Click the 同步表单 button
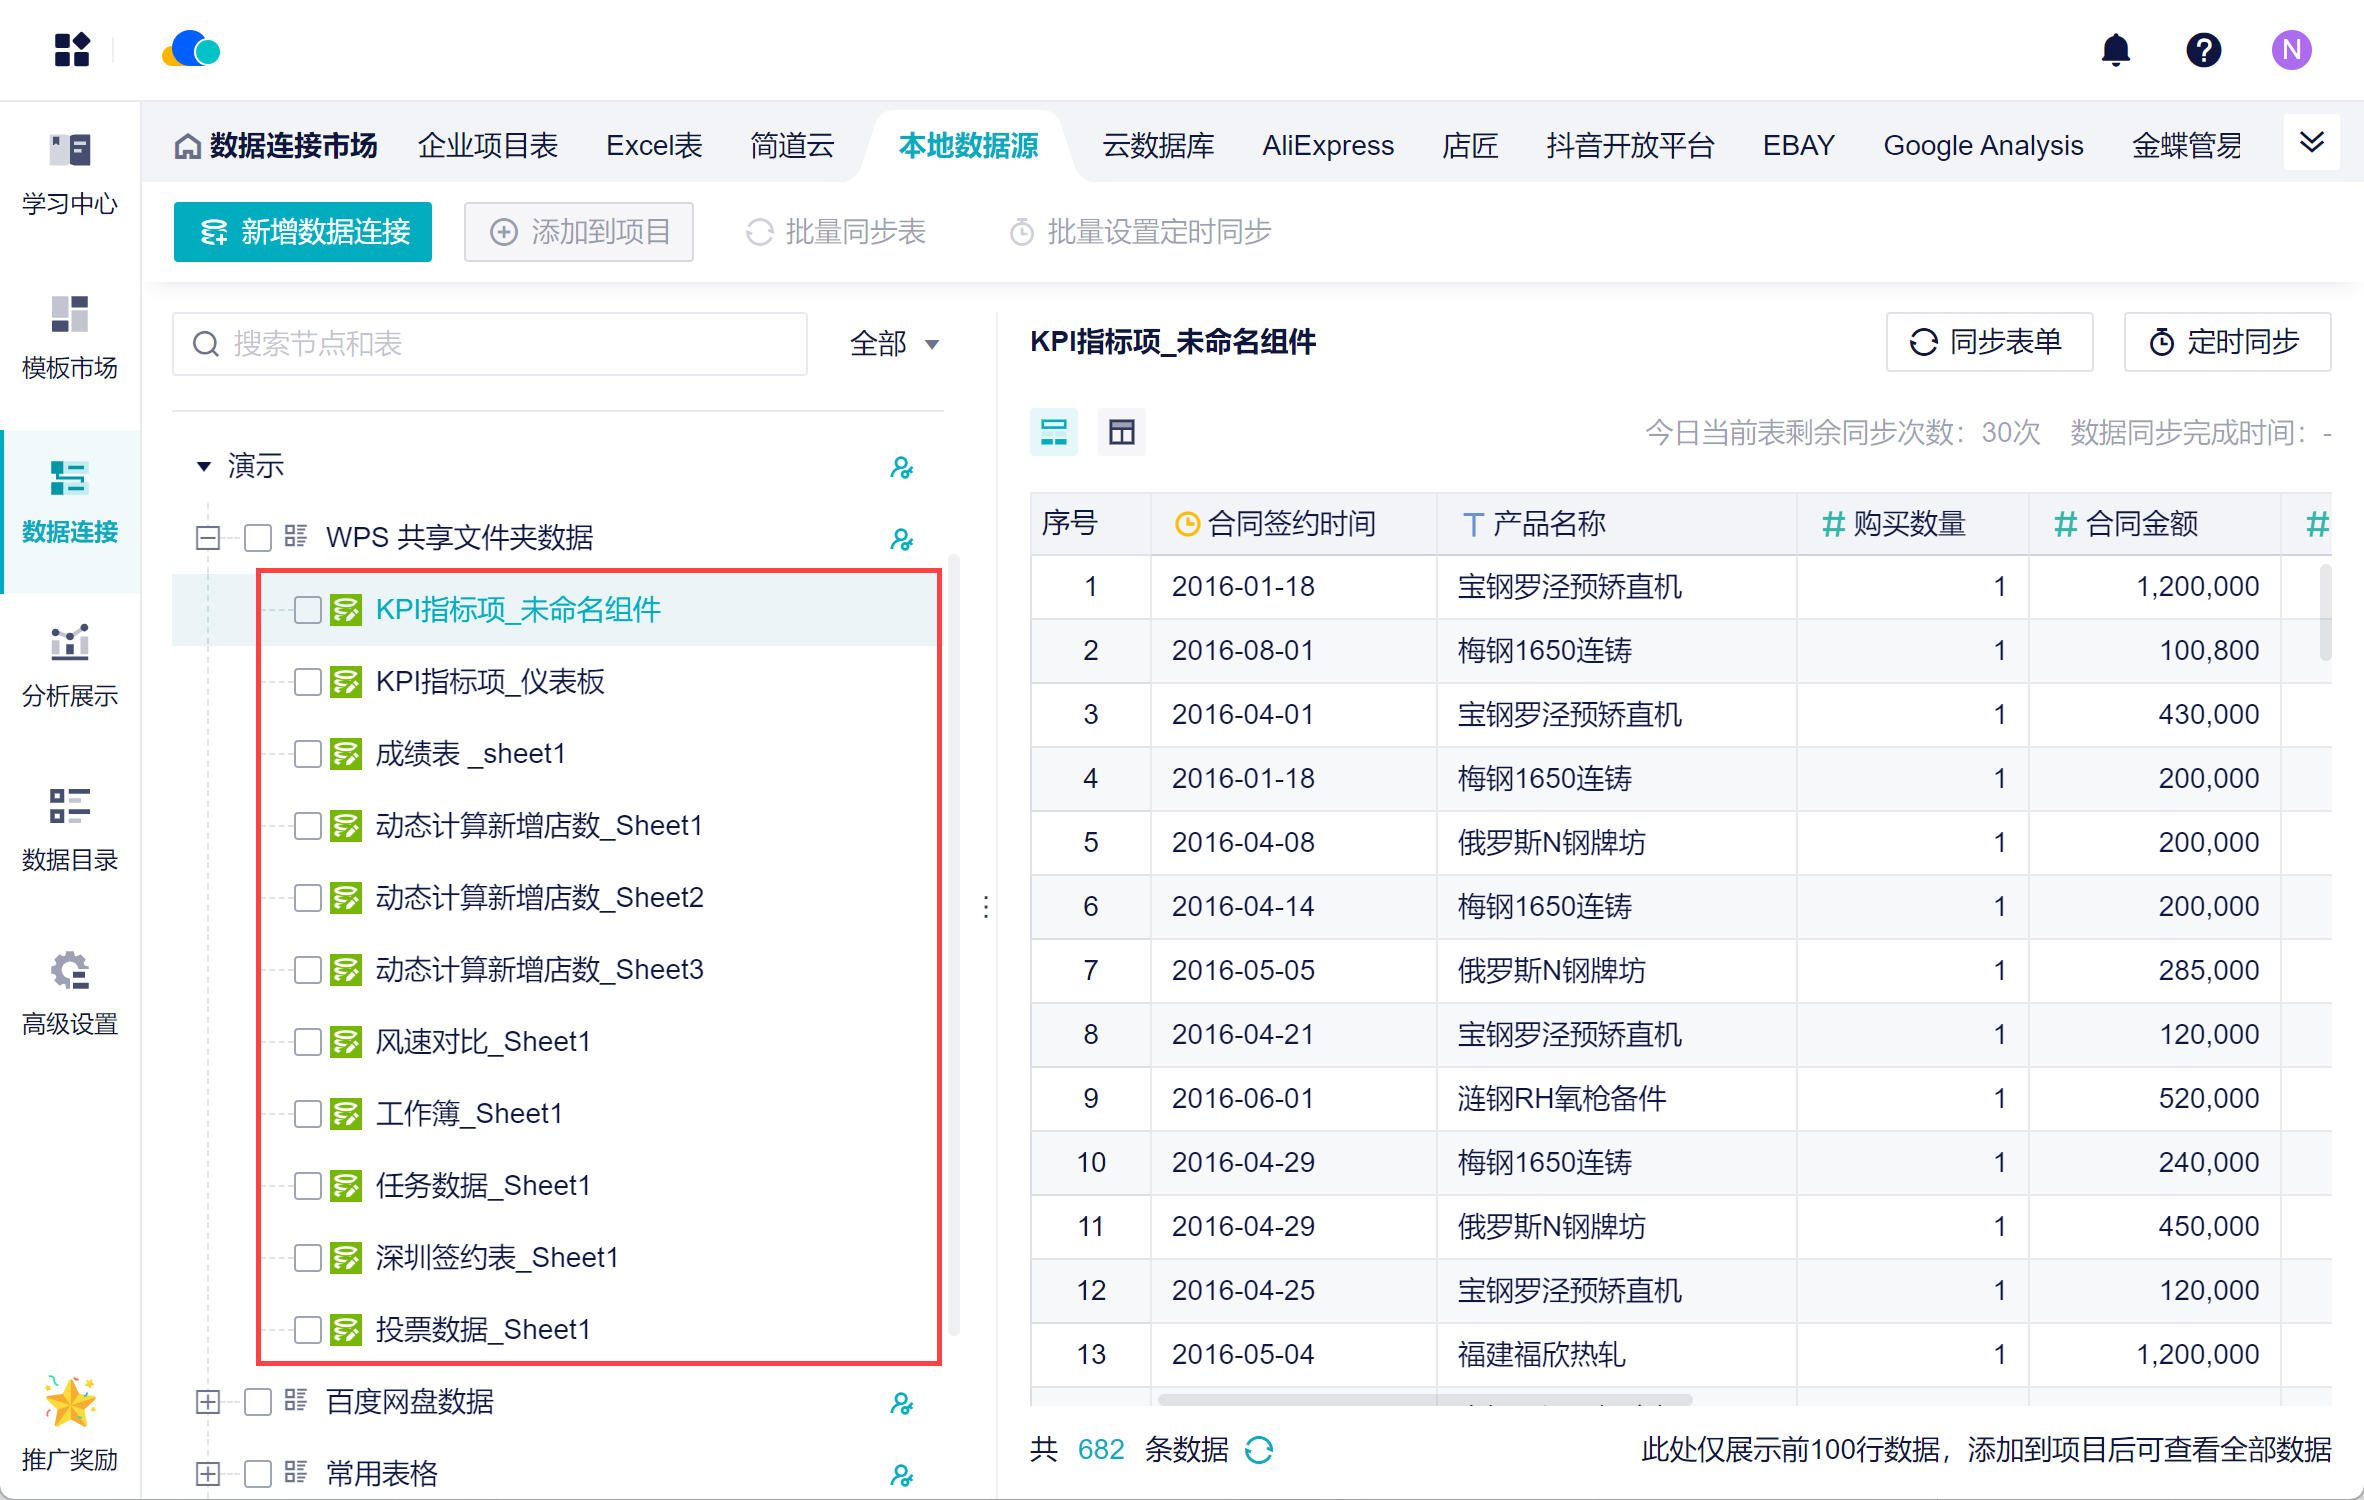Screen dimensions: 2364x1500 pyautogui.click(x=1988, y=342)
